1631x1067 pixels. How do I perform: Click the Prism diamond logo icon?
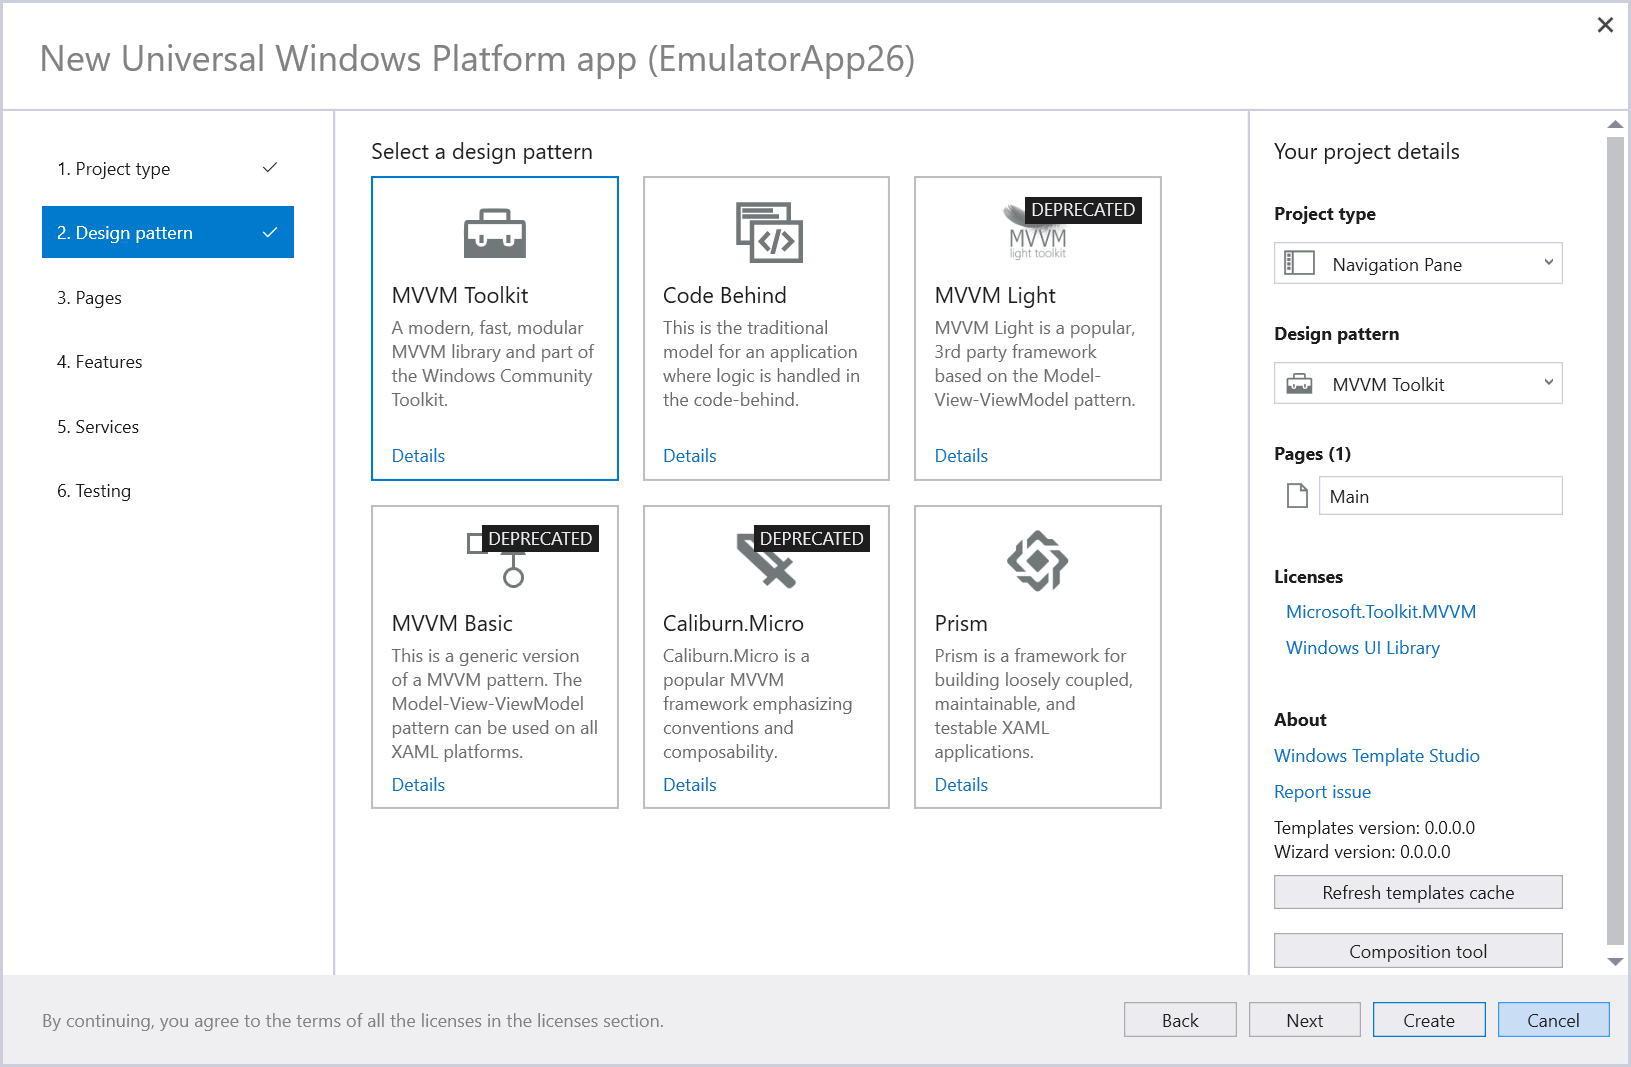(1037, 561)
